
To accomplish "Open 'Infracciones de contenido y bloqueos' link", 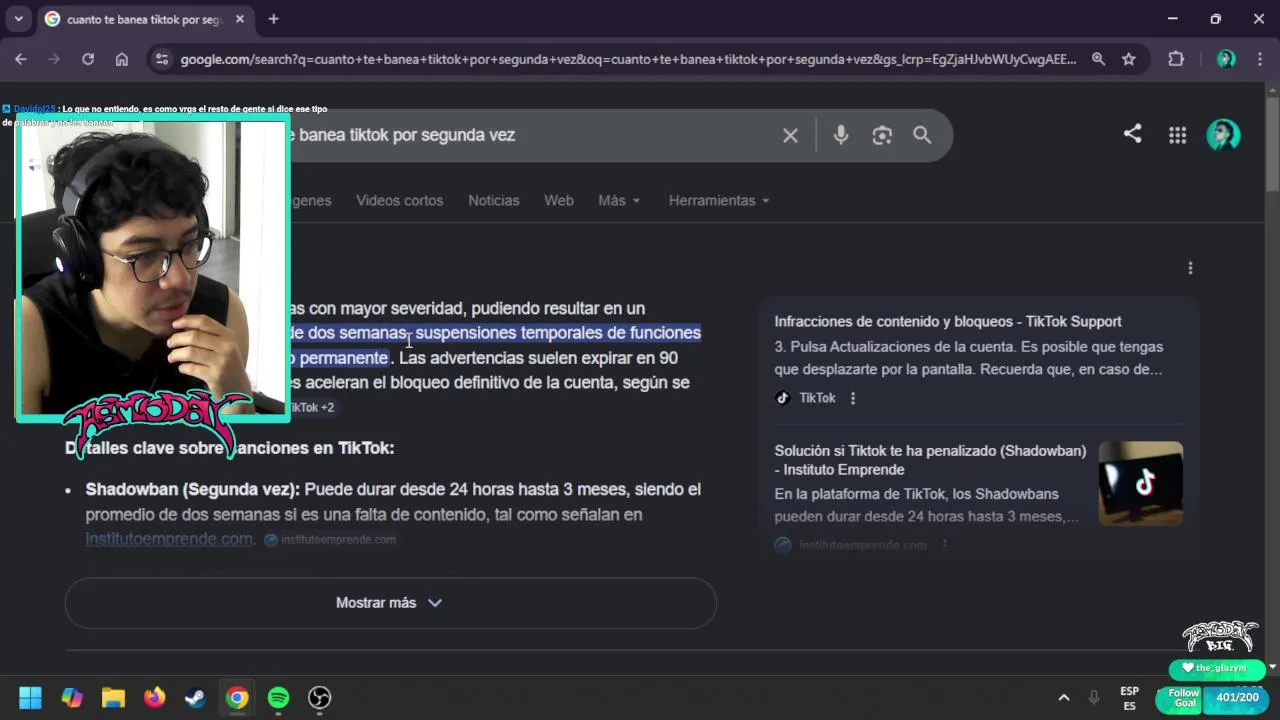I will [x=948, y=321].
